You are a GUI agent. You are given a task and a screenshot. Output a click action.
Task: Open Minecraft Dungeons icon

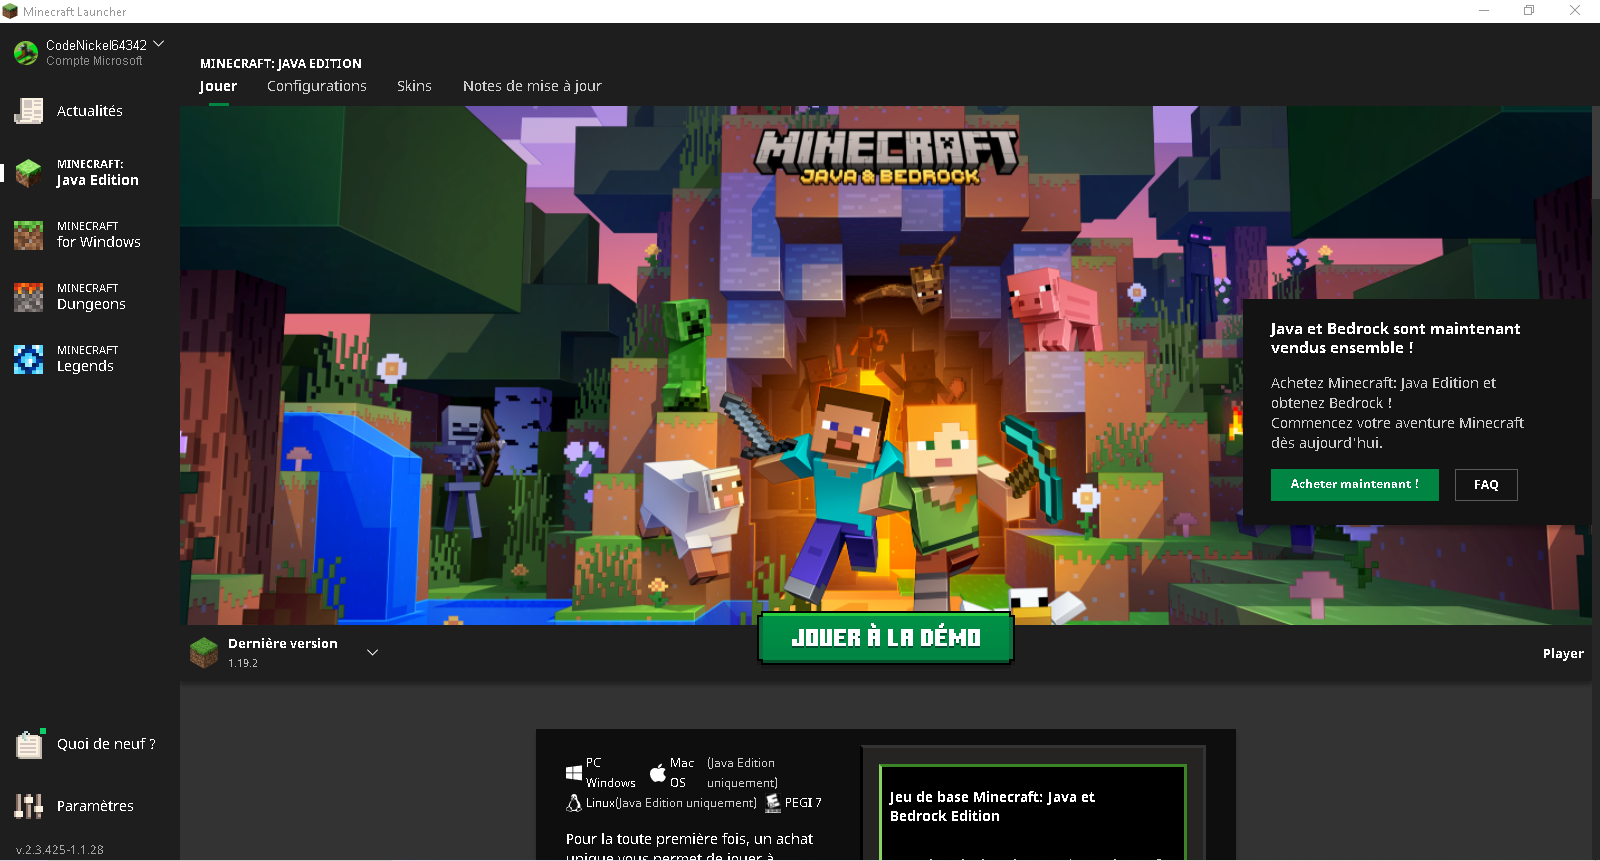click(29, 297)
